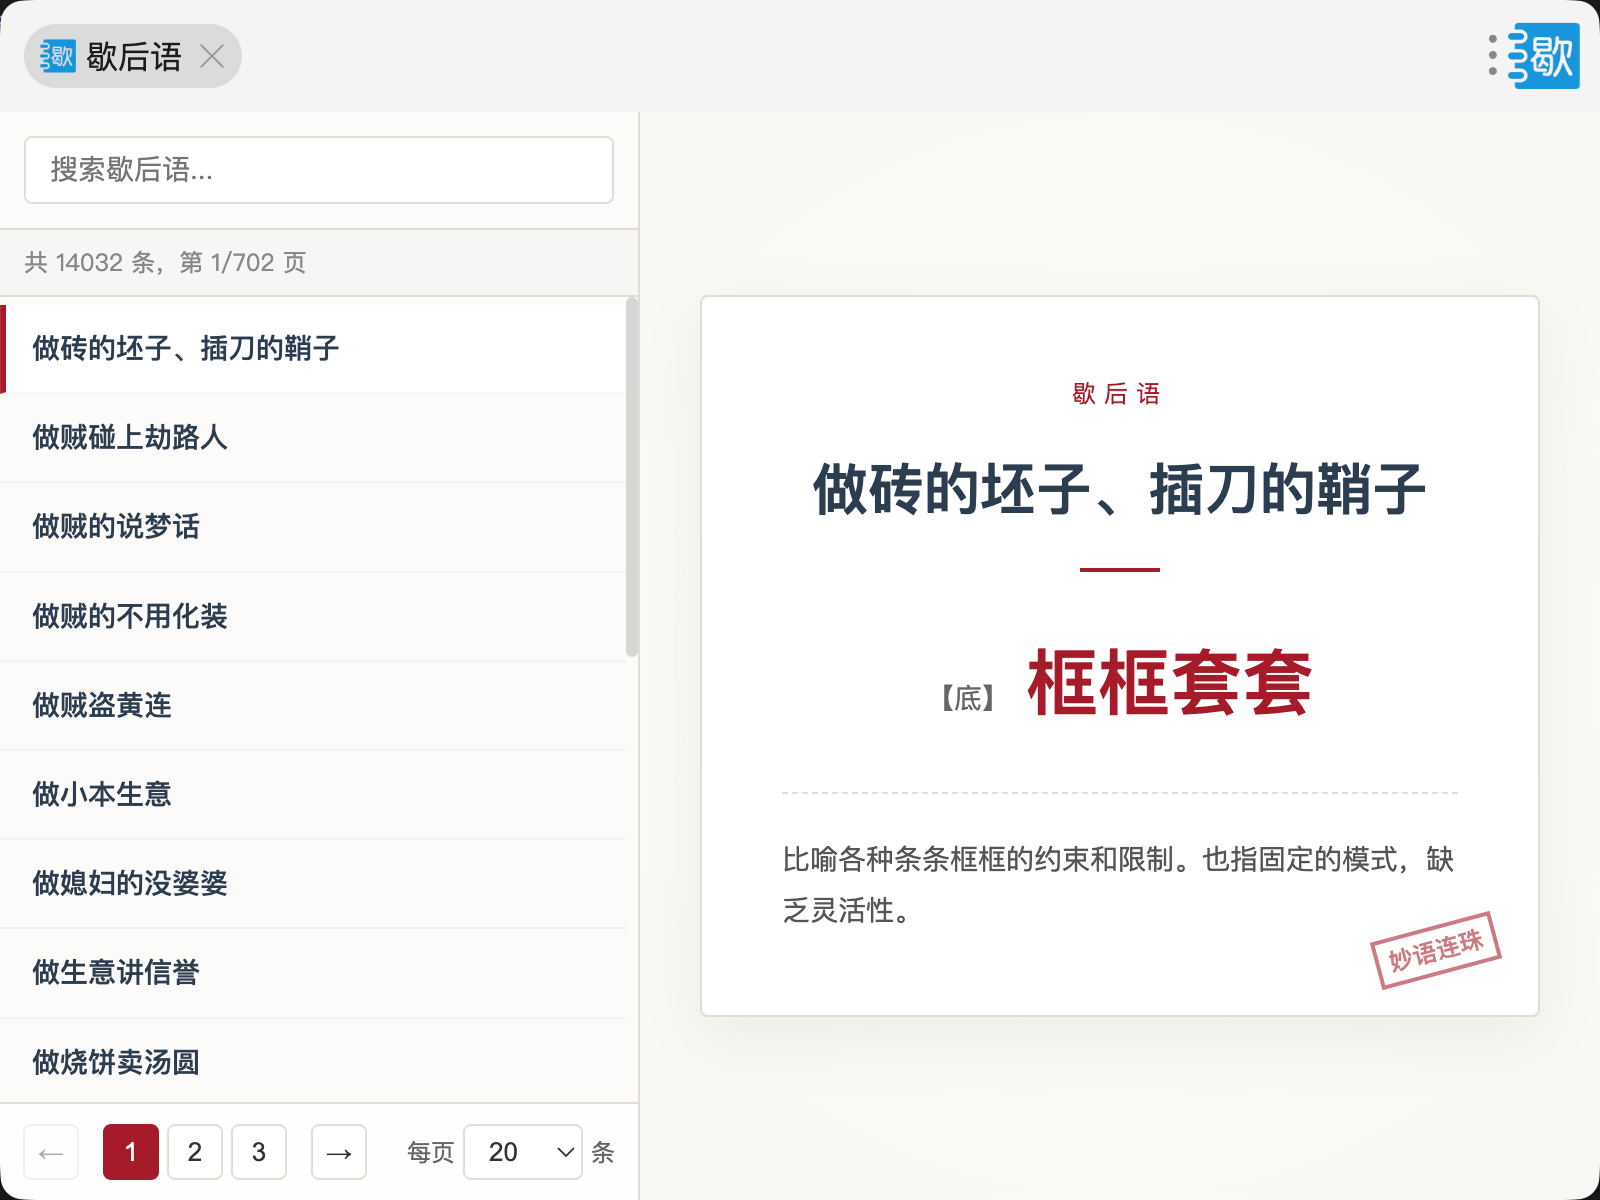Select 做烧饼卖汤圆 in the list
1600x1200 pixels.
[x=116, y=1061]
